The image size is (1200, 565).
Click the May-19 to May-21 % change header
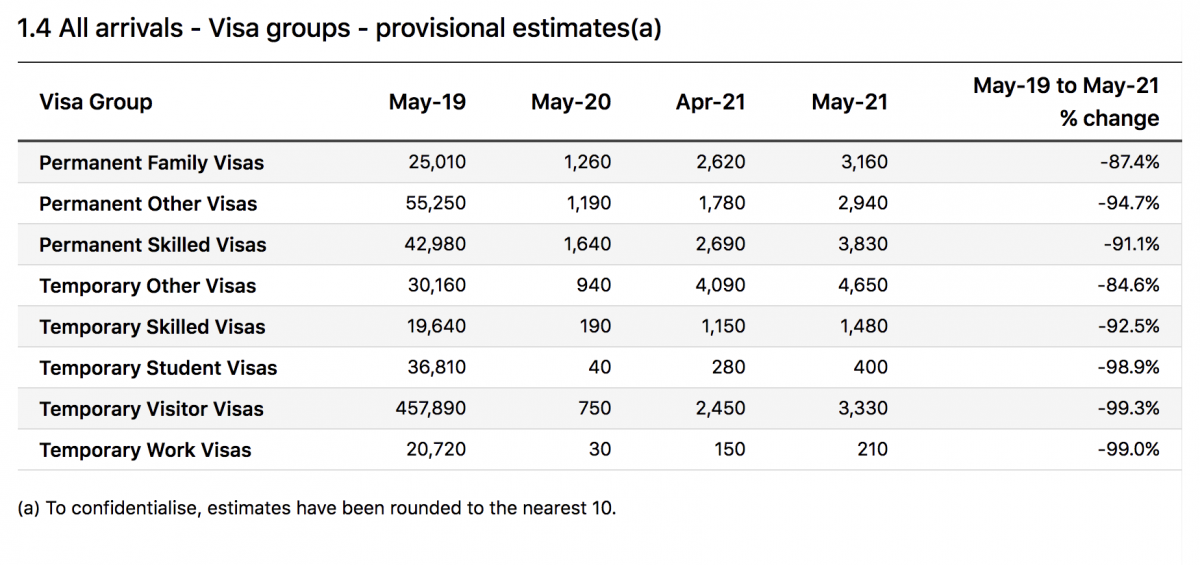[x=1066, y=102]
